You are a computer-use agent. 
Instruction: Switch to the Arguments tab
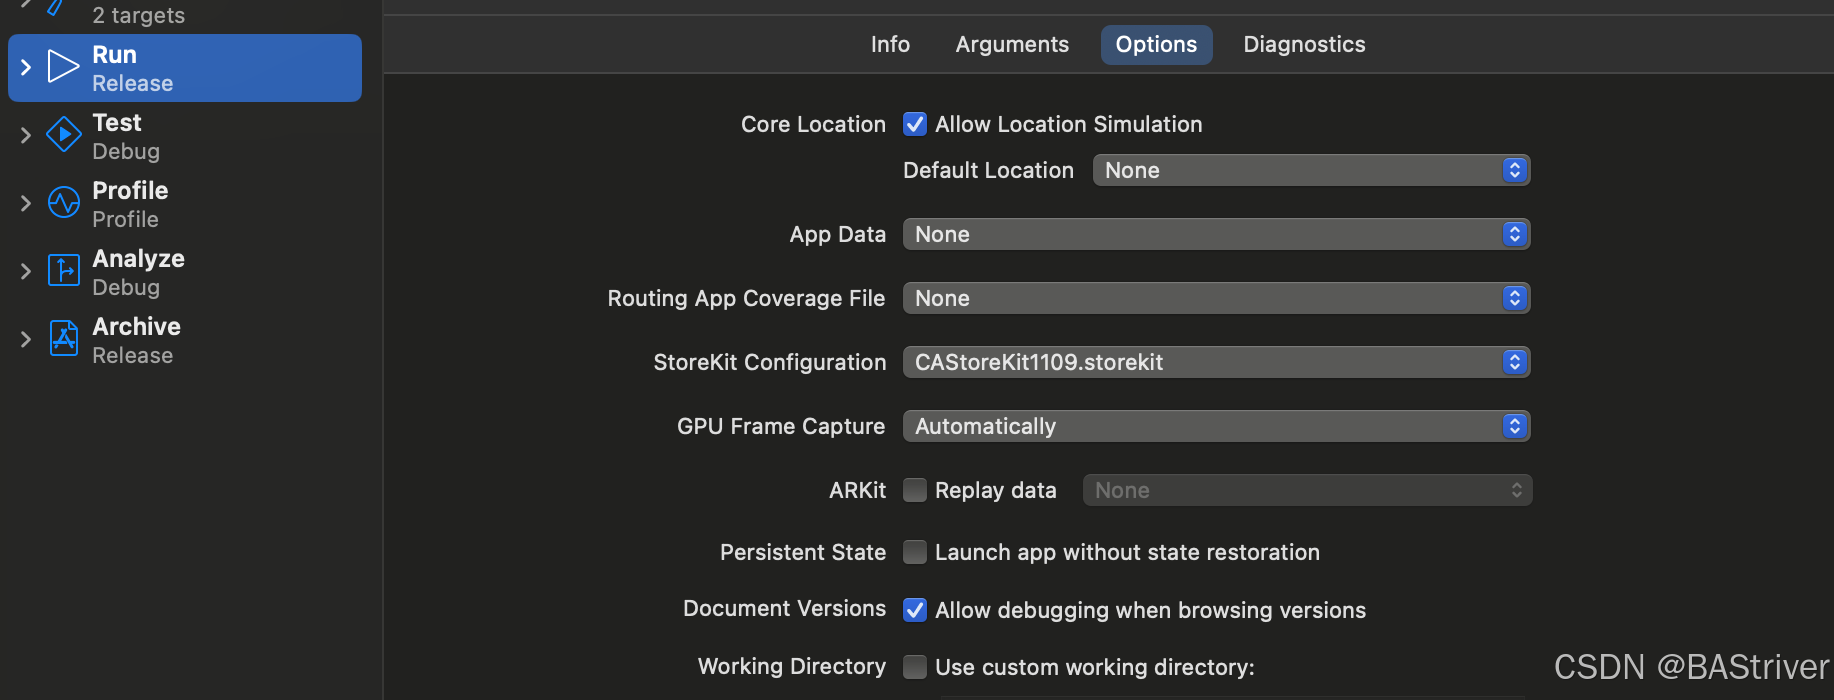point(1012,45)
